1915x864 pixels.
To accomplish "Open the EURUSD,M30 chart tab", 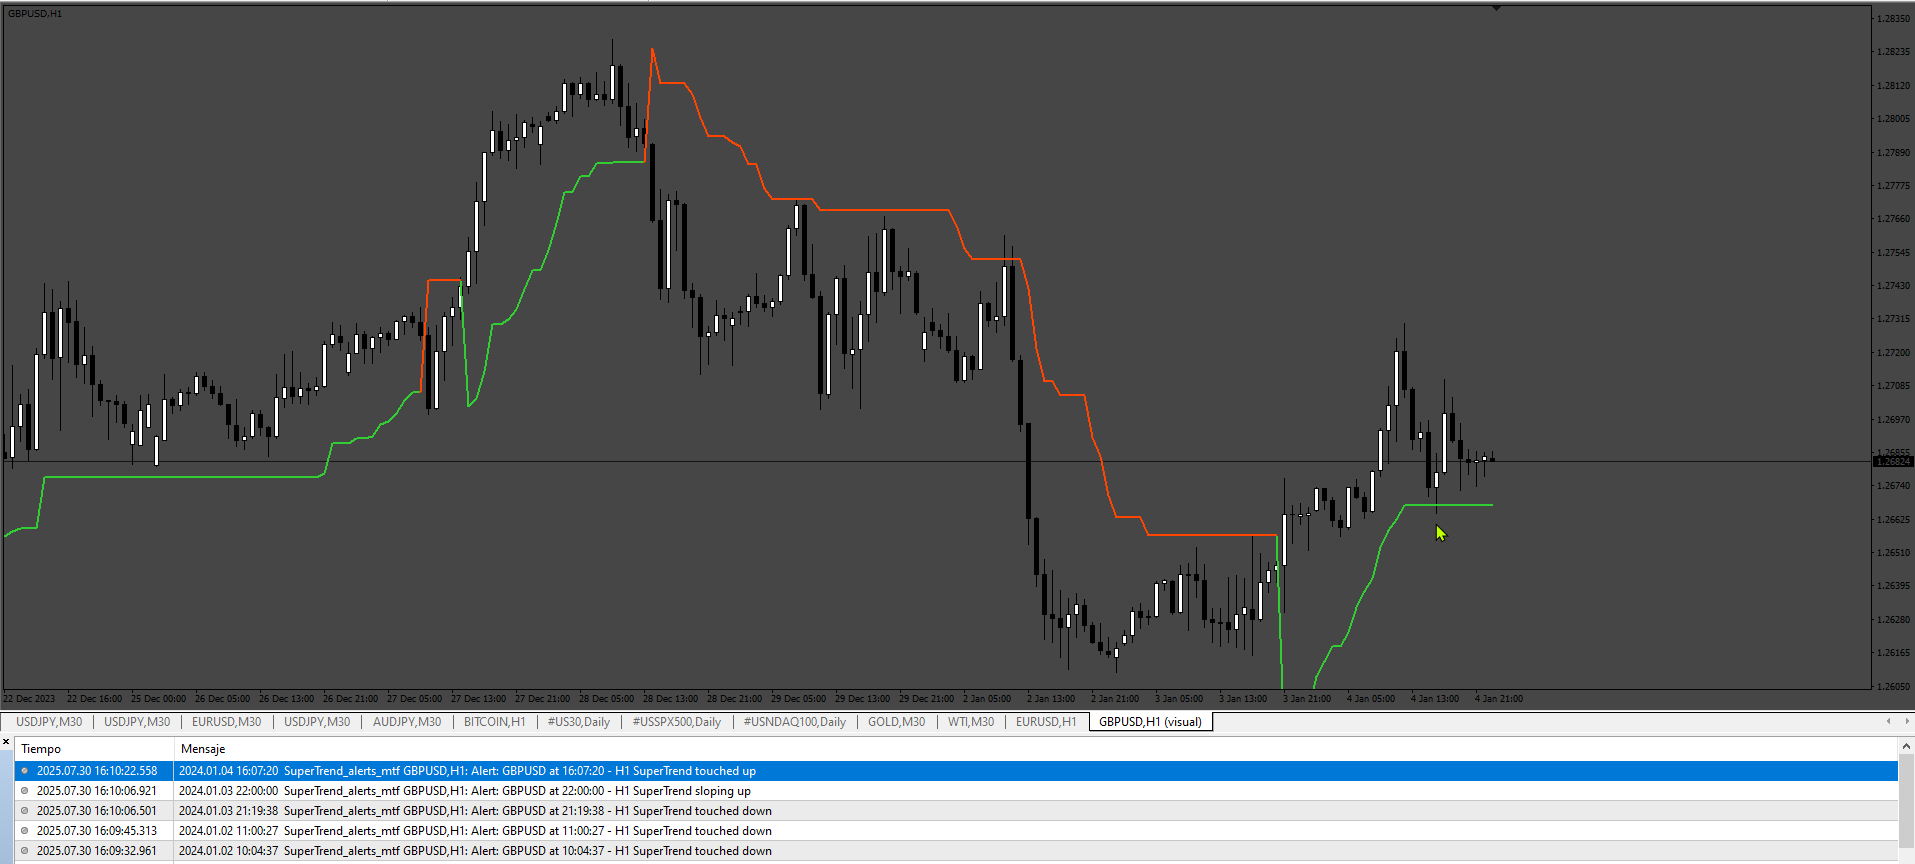I will point(226,722).
